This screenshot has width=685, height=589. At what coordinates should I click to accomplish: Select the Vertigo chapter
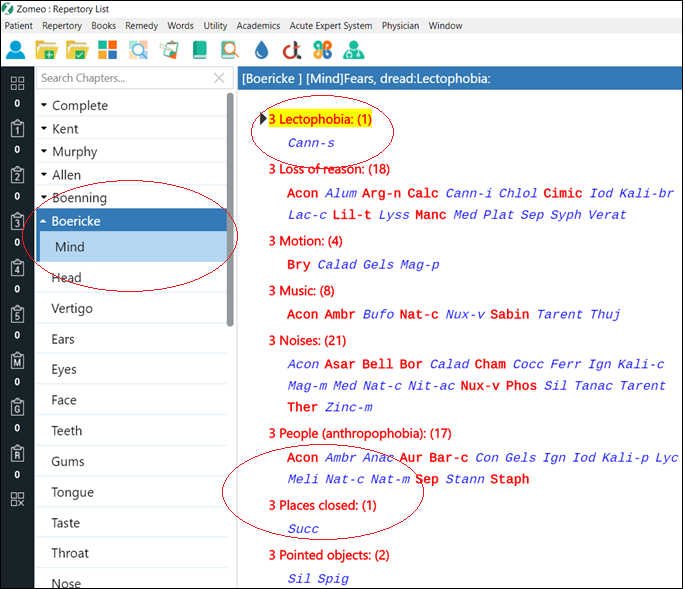pos(72,309)
